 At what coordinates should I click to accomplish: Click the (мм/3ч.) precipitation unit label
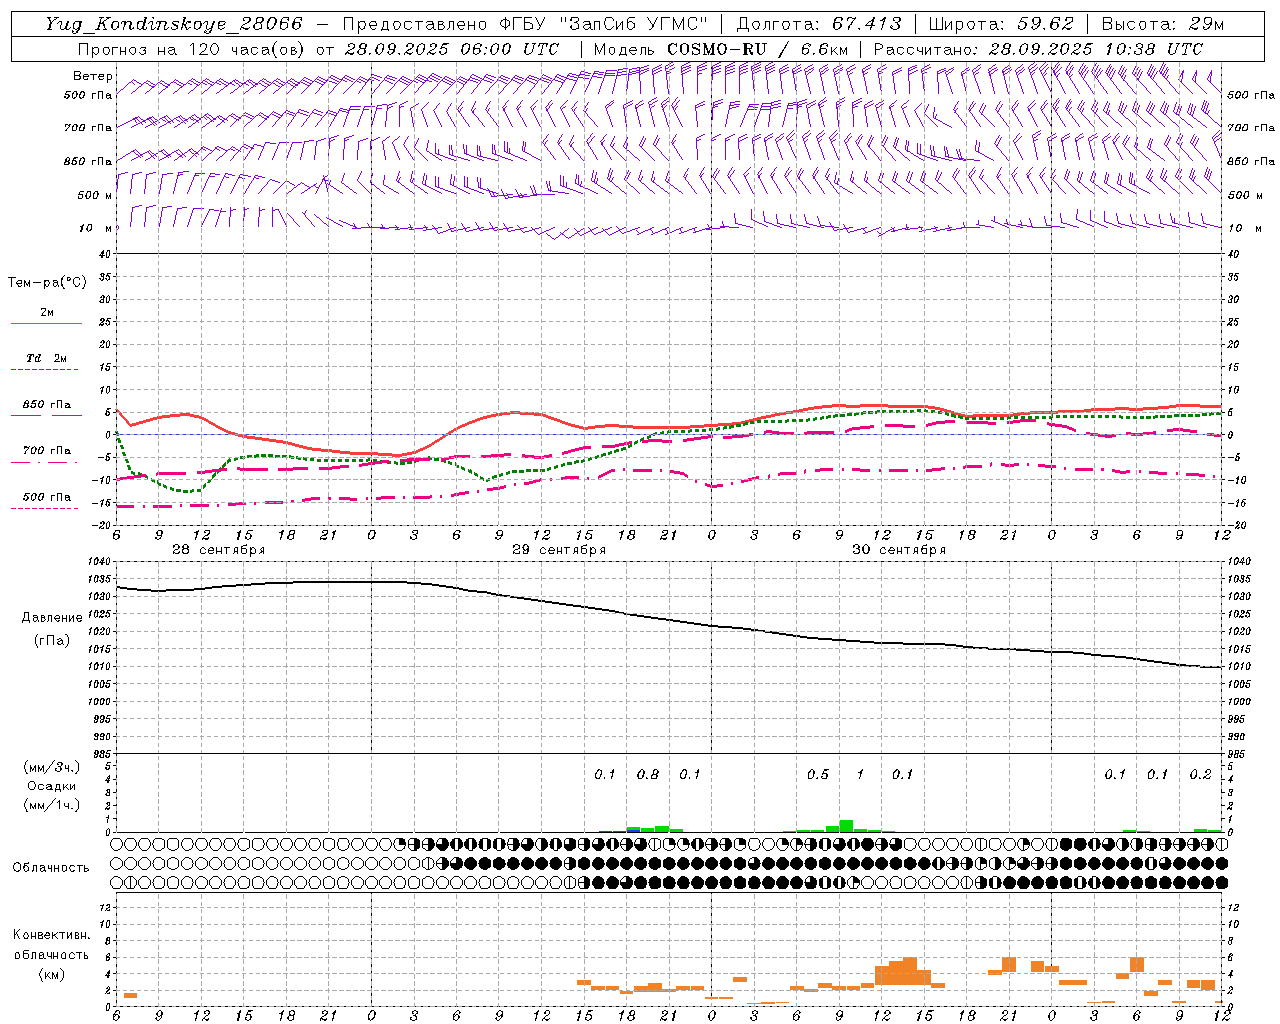pos(52,767)
